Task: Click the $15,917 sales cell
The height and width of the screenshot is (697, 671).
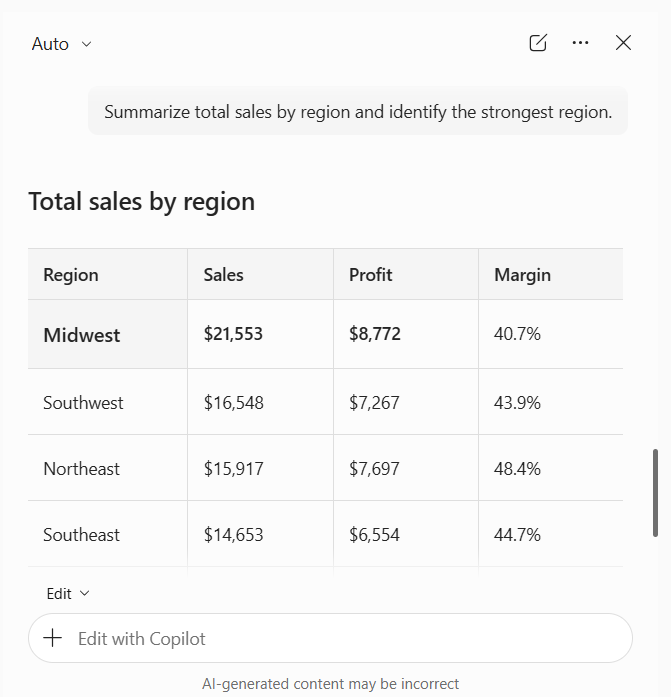Action: tap(260, 468)
